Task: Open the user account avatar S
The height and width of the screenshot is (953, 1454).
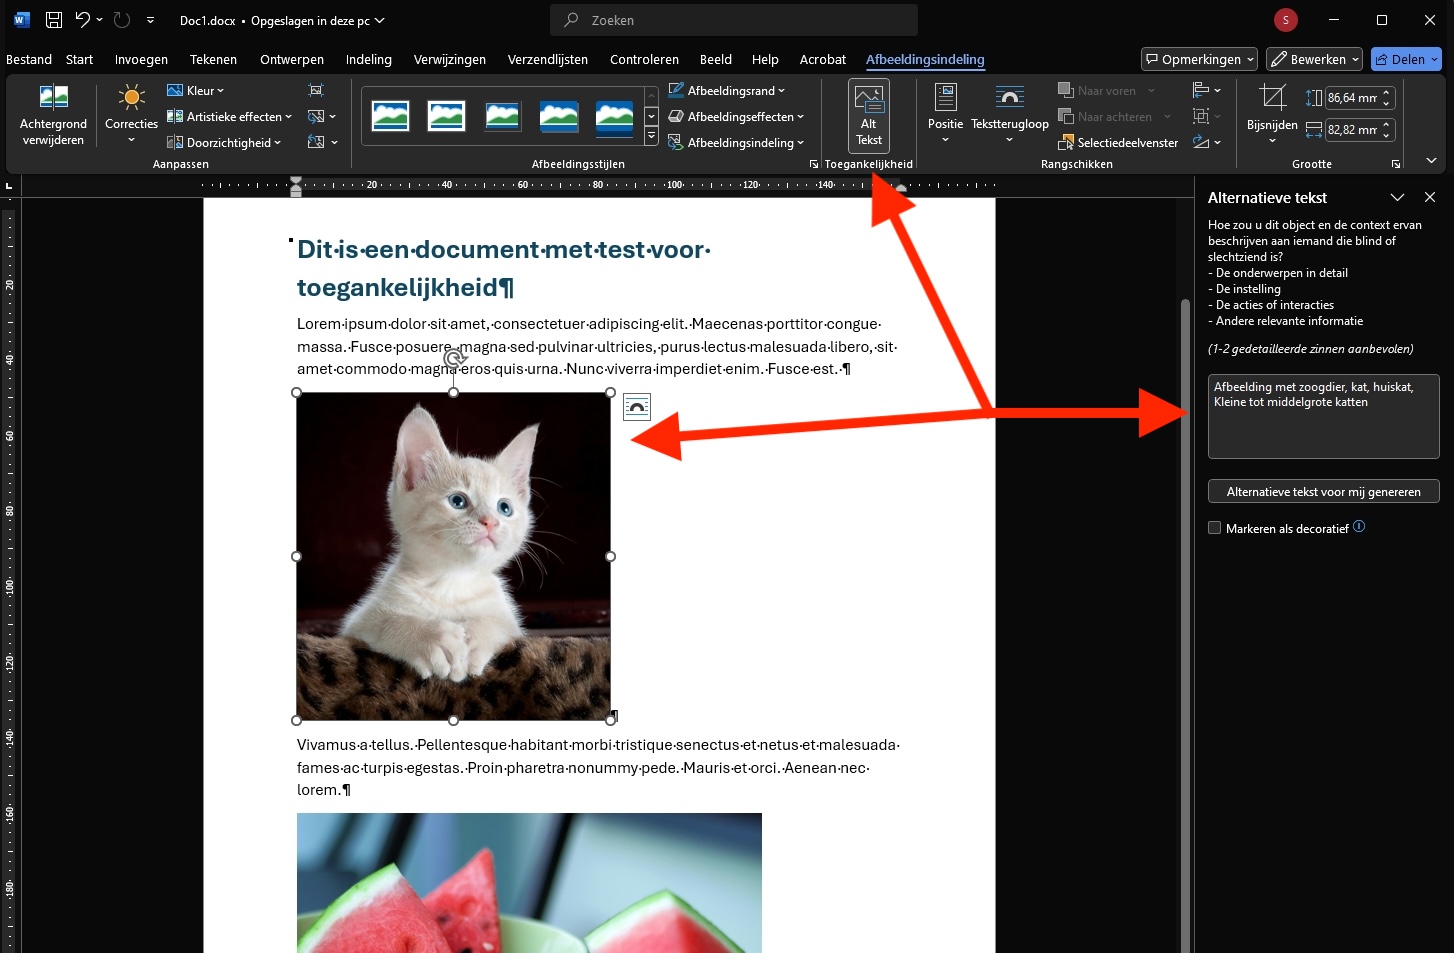Action: (x=1286, y=20)
